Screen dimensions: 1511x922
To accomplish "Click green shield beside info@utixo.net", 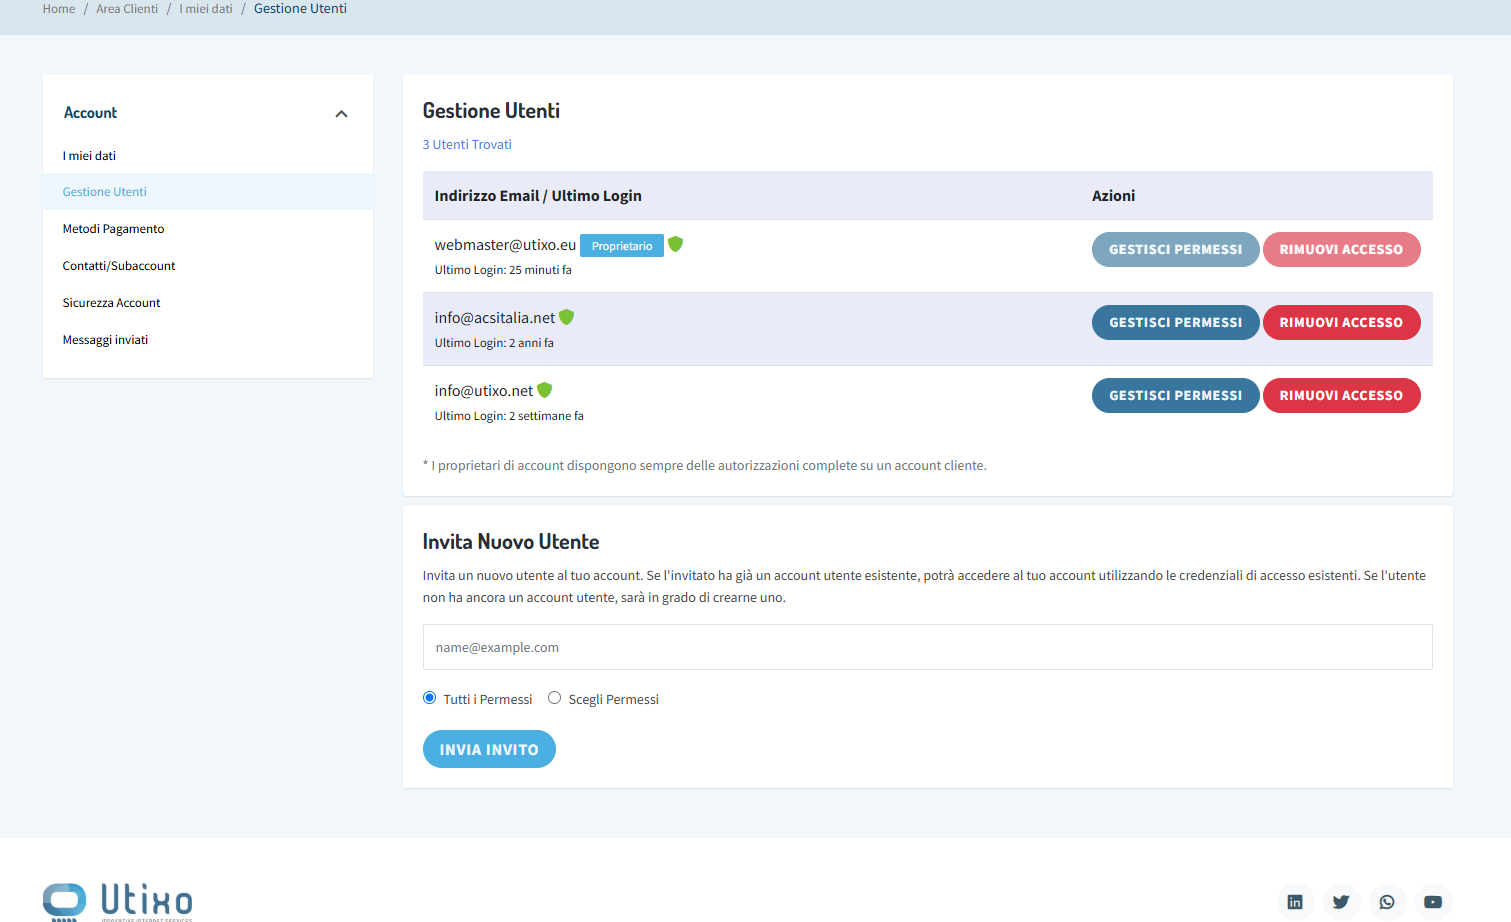I will click(x=544, y=390).
